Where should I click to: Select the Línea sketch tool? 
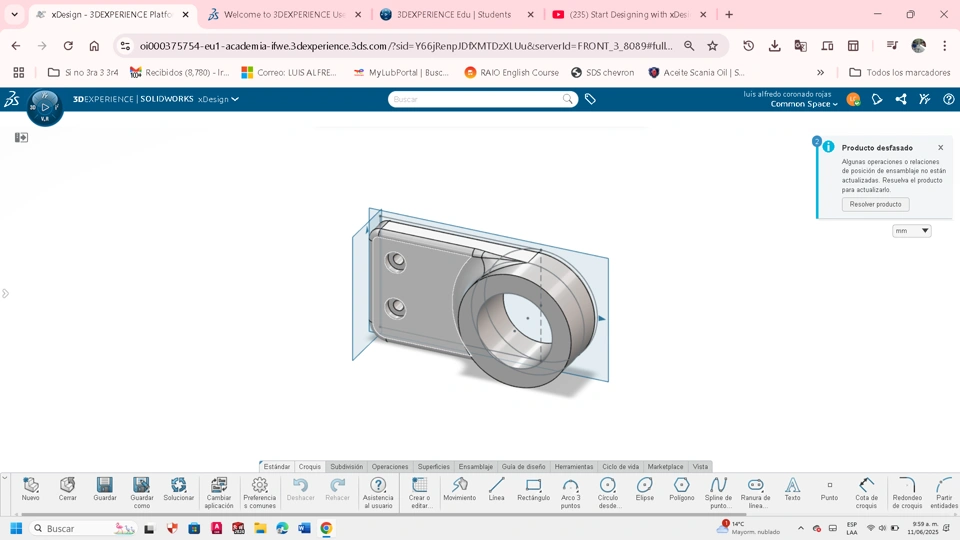497,486
